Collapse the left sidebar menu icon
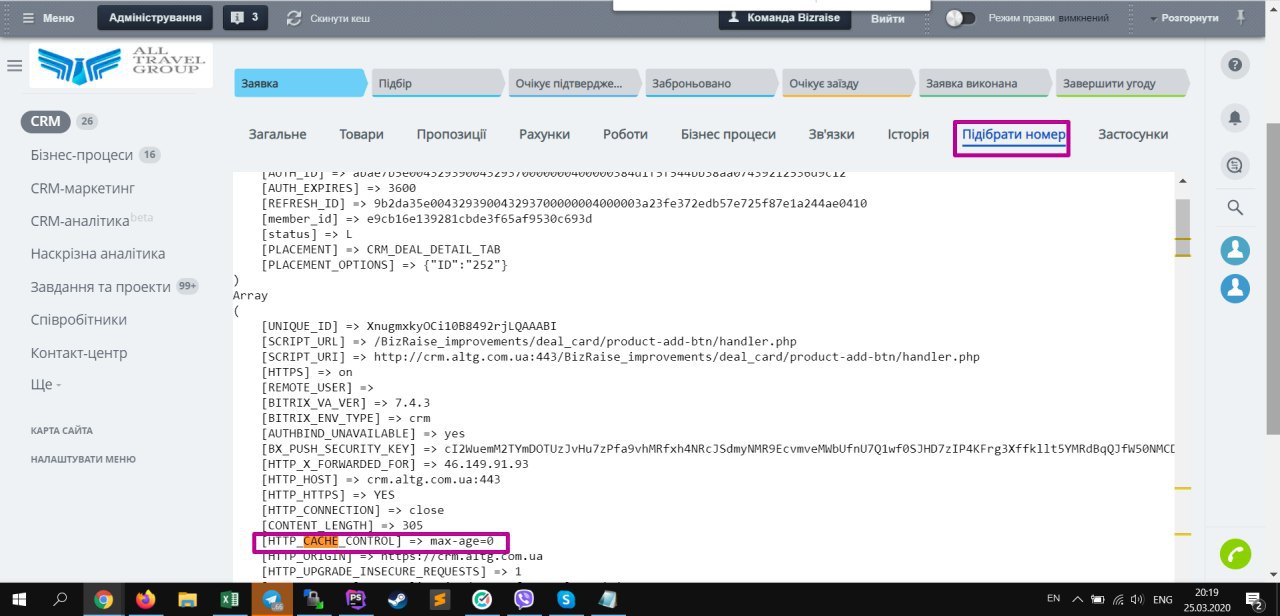The image size is (1280, 616). 14,66
